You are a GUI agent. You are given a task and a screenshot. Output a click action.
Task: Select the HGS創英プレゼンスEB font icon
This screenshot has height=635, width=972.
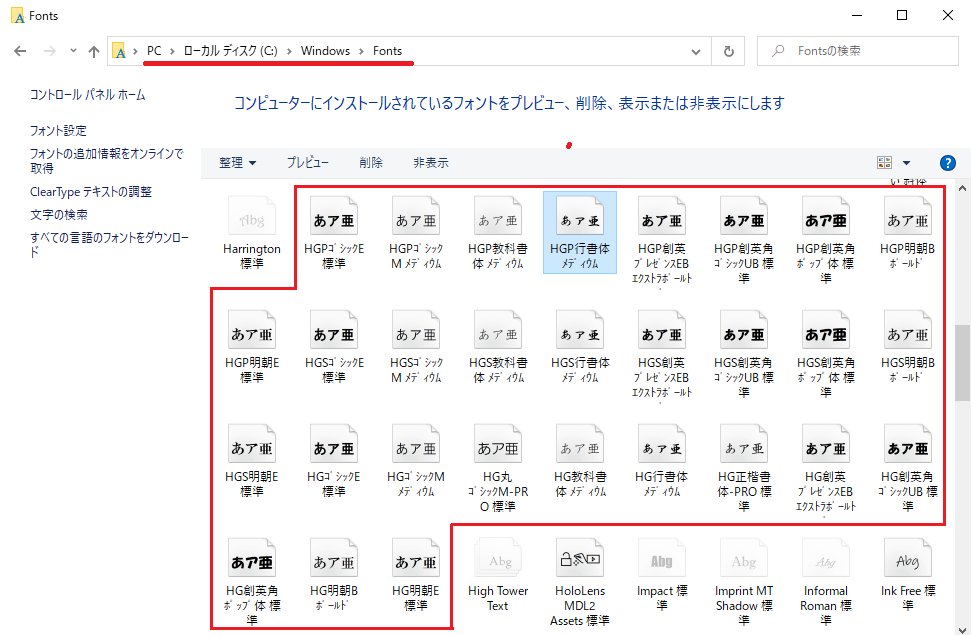point(662,331)
